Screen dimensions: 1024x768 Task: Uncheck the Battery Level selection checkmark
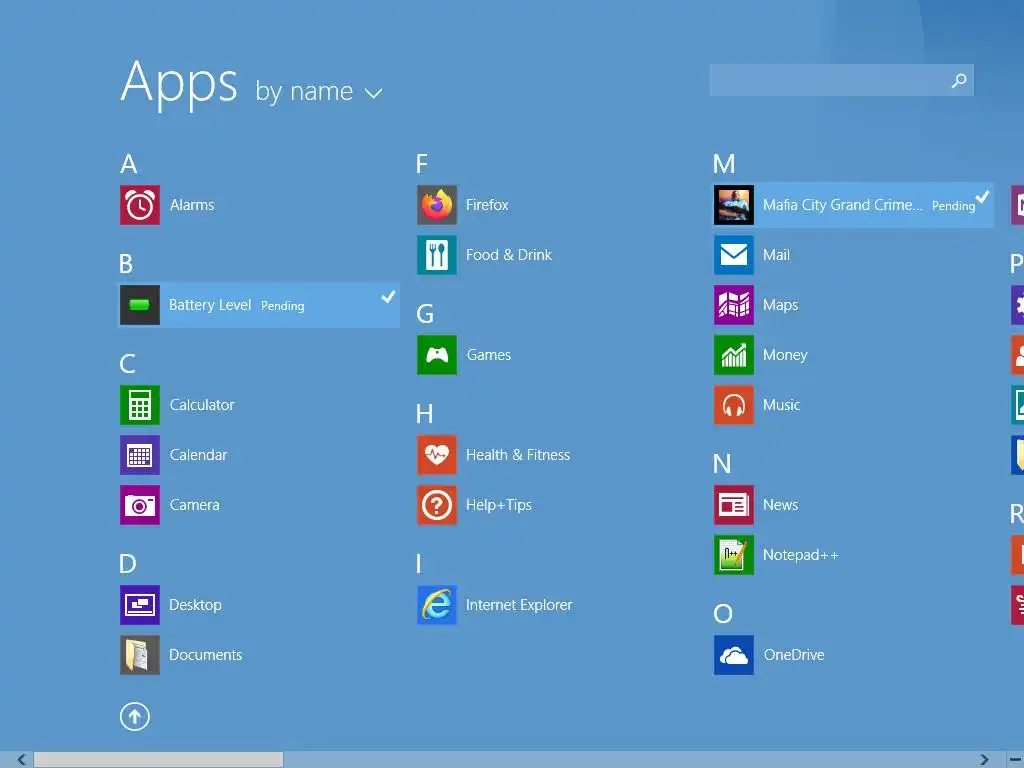click(388, 297)
